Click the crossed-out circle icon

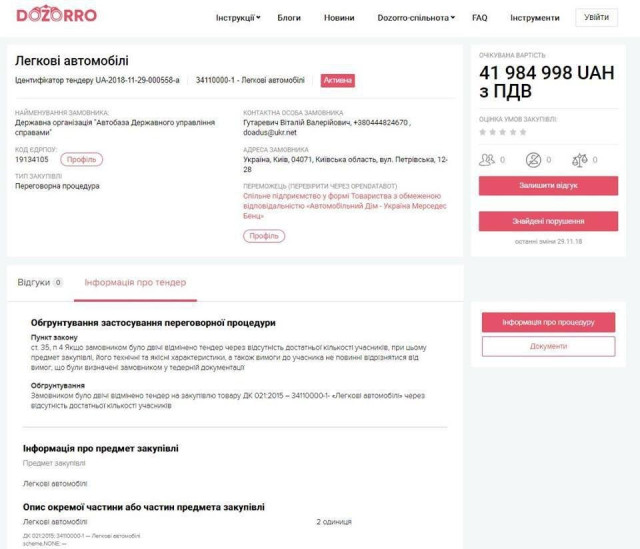point(533,159)
